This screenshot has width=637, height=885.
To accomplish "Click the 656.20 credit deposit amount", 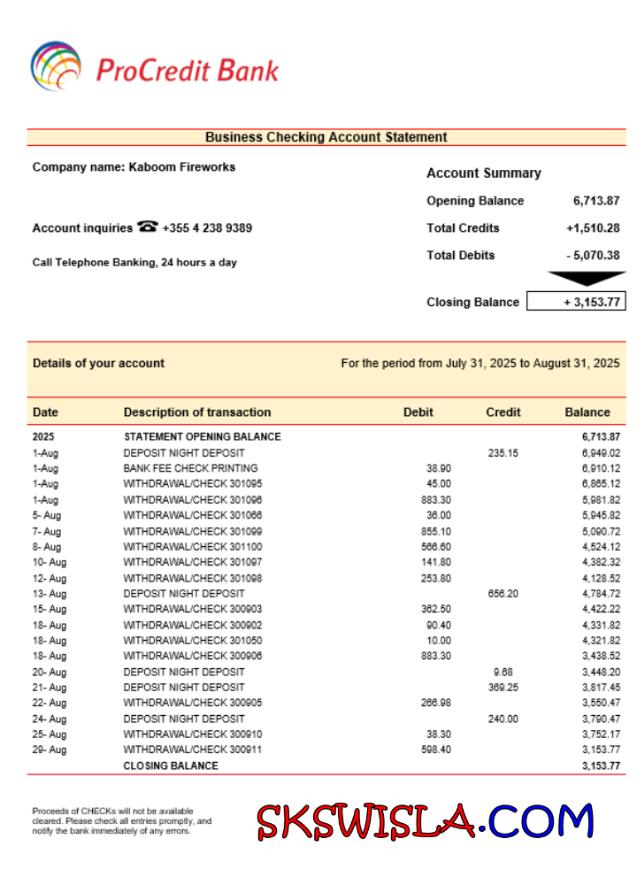I will [x=502, y=593].
